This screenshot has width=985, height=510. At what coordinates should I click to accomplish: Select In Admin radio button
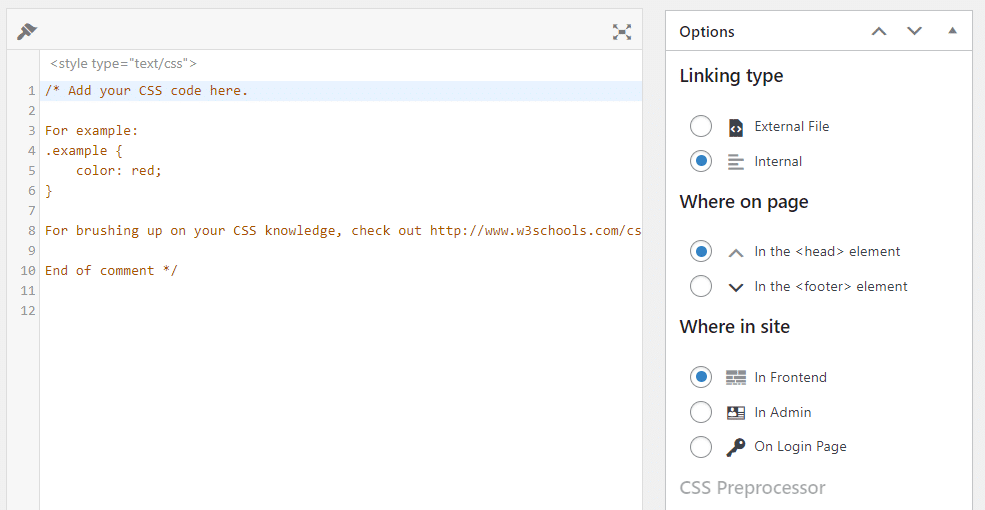click(x=701, y=412)
